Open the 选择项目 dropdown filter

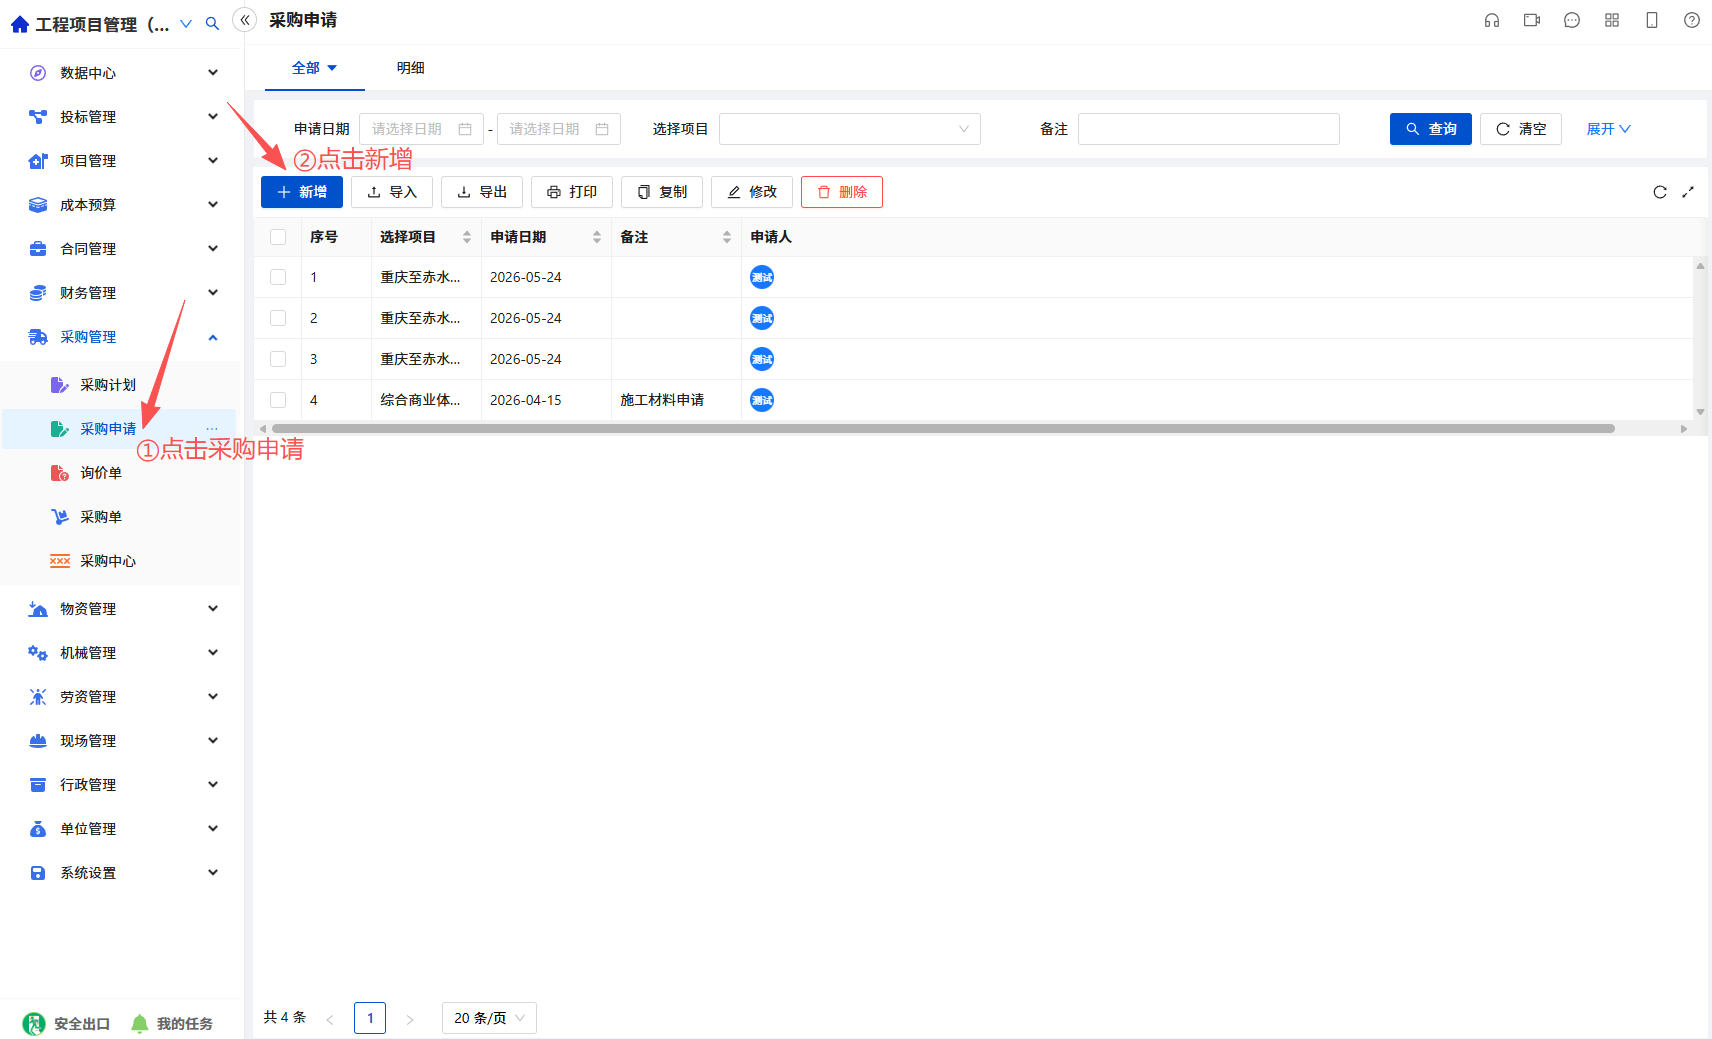click(x=850, y=129)
